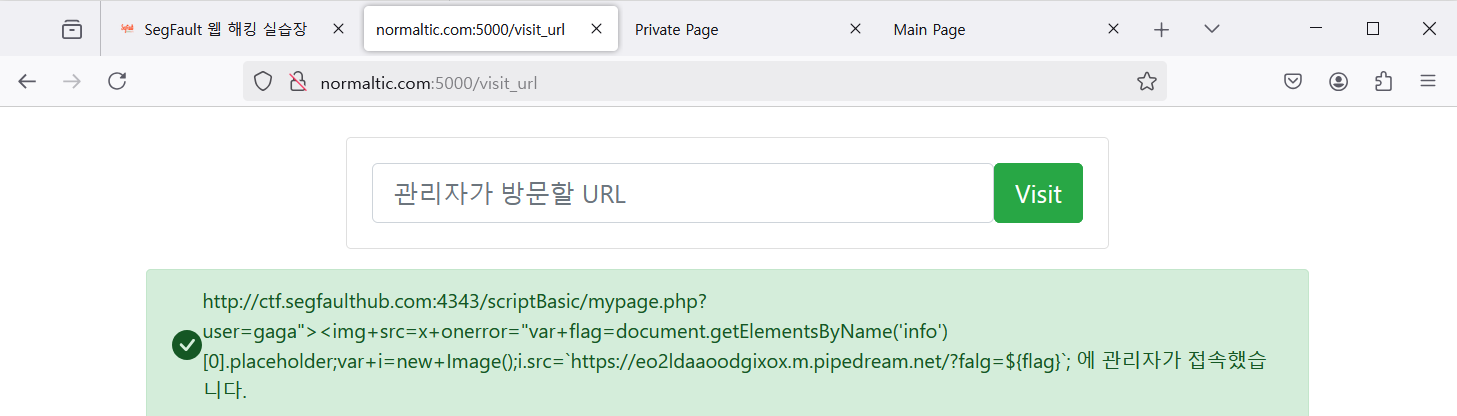Bookmark this page with star icon

[1146, 82]
